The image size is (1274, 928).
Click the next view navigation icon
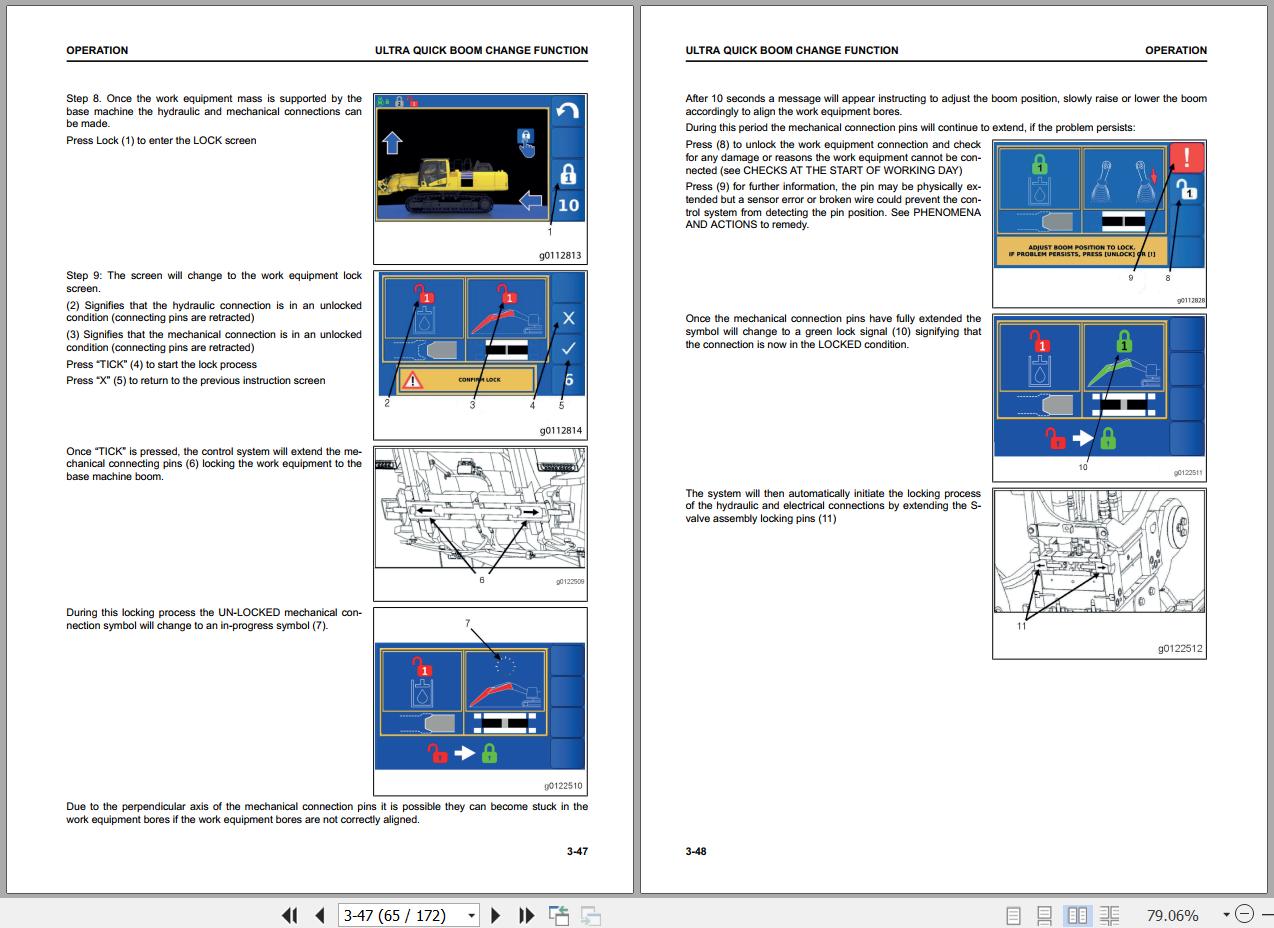pyautogui.click(x=590, y=915)
